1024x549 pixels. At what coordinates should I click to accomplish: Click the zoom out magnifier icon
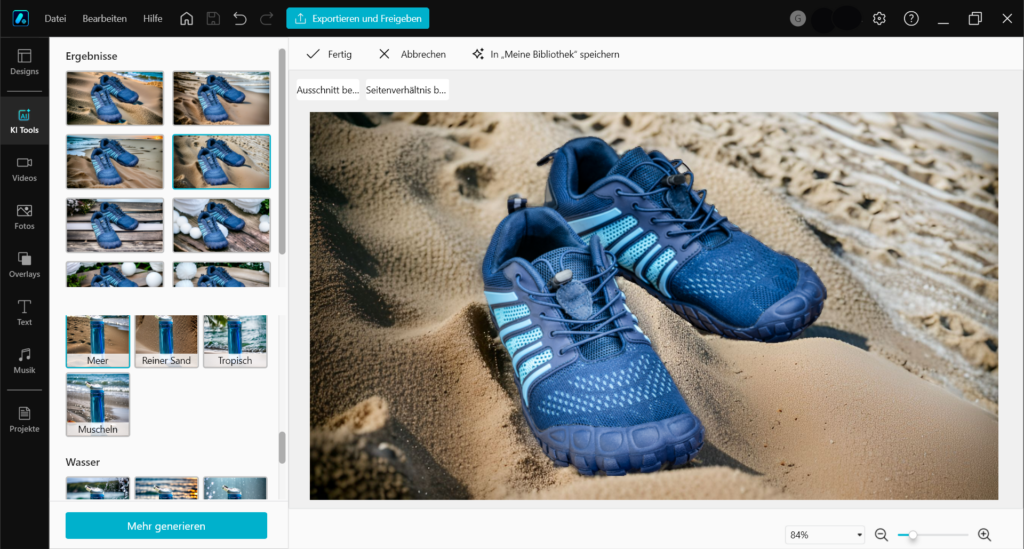point(881,535)
